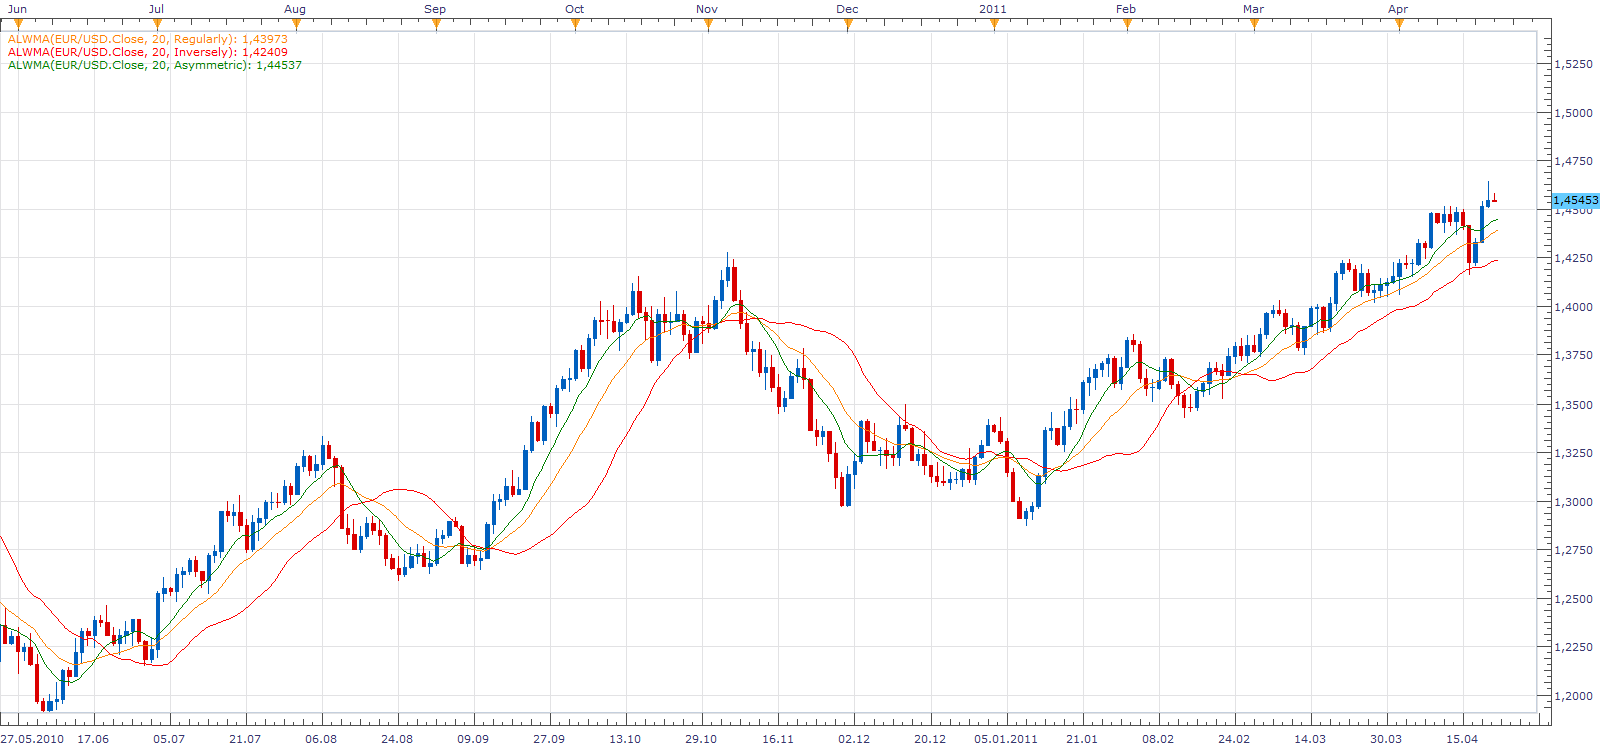Screen dimensions: 1608x750
Task: Click the 16.11 date axis label
Action: pyautogui.click(x=778, y=739)
